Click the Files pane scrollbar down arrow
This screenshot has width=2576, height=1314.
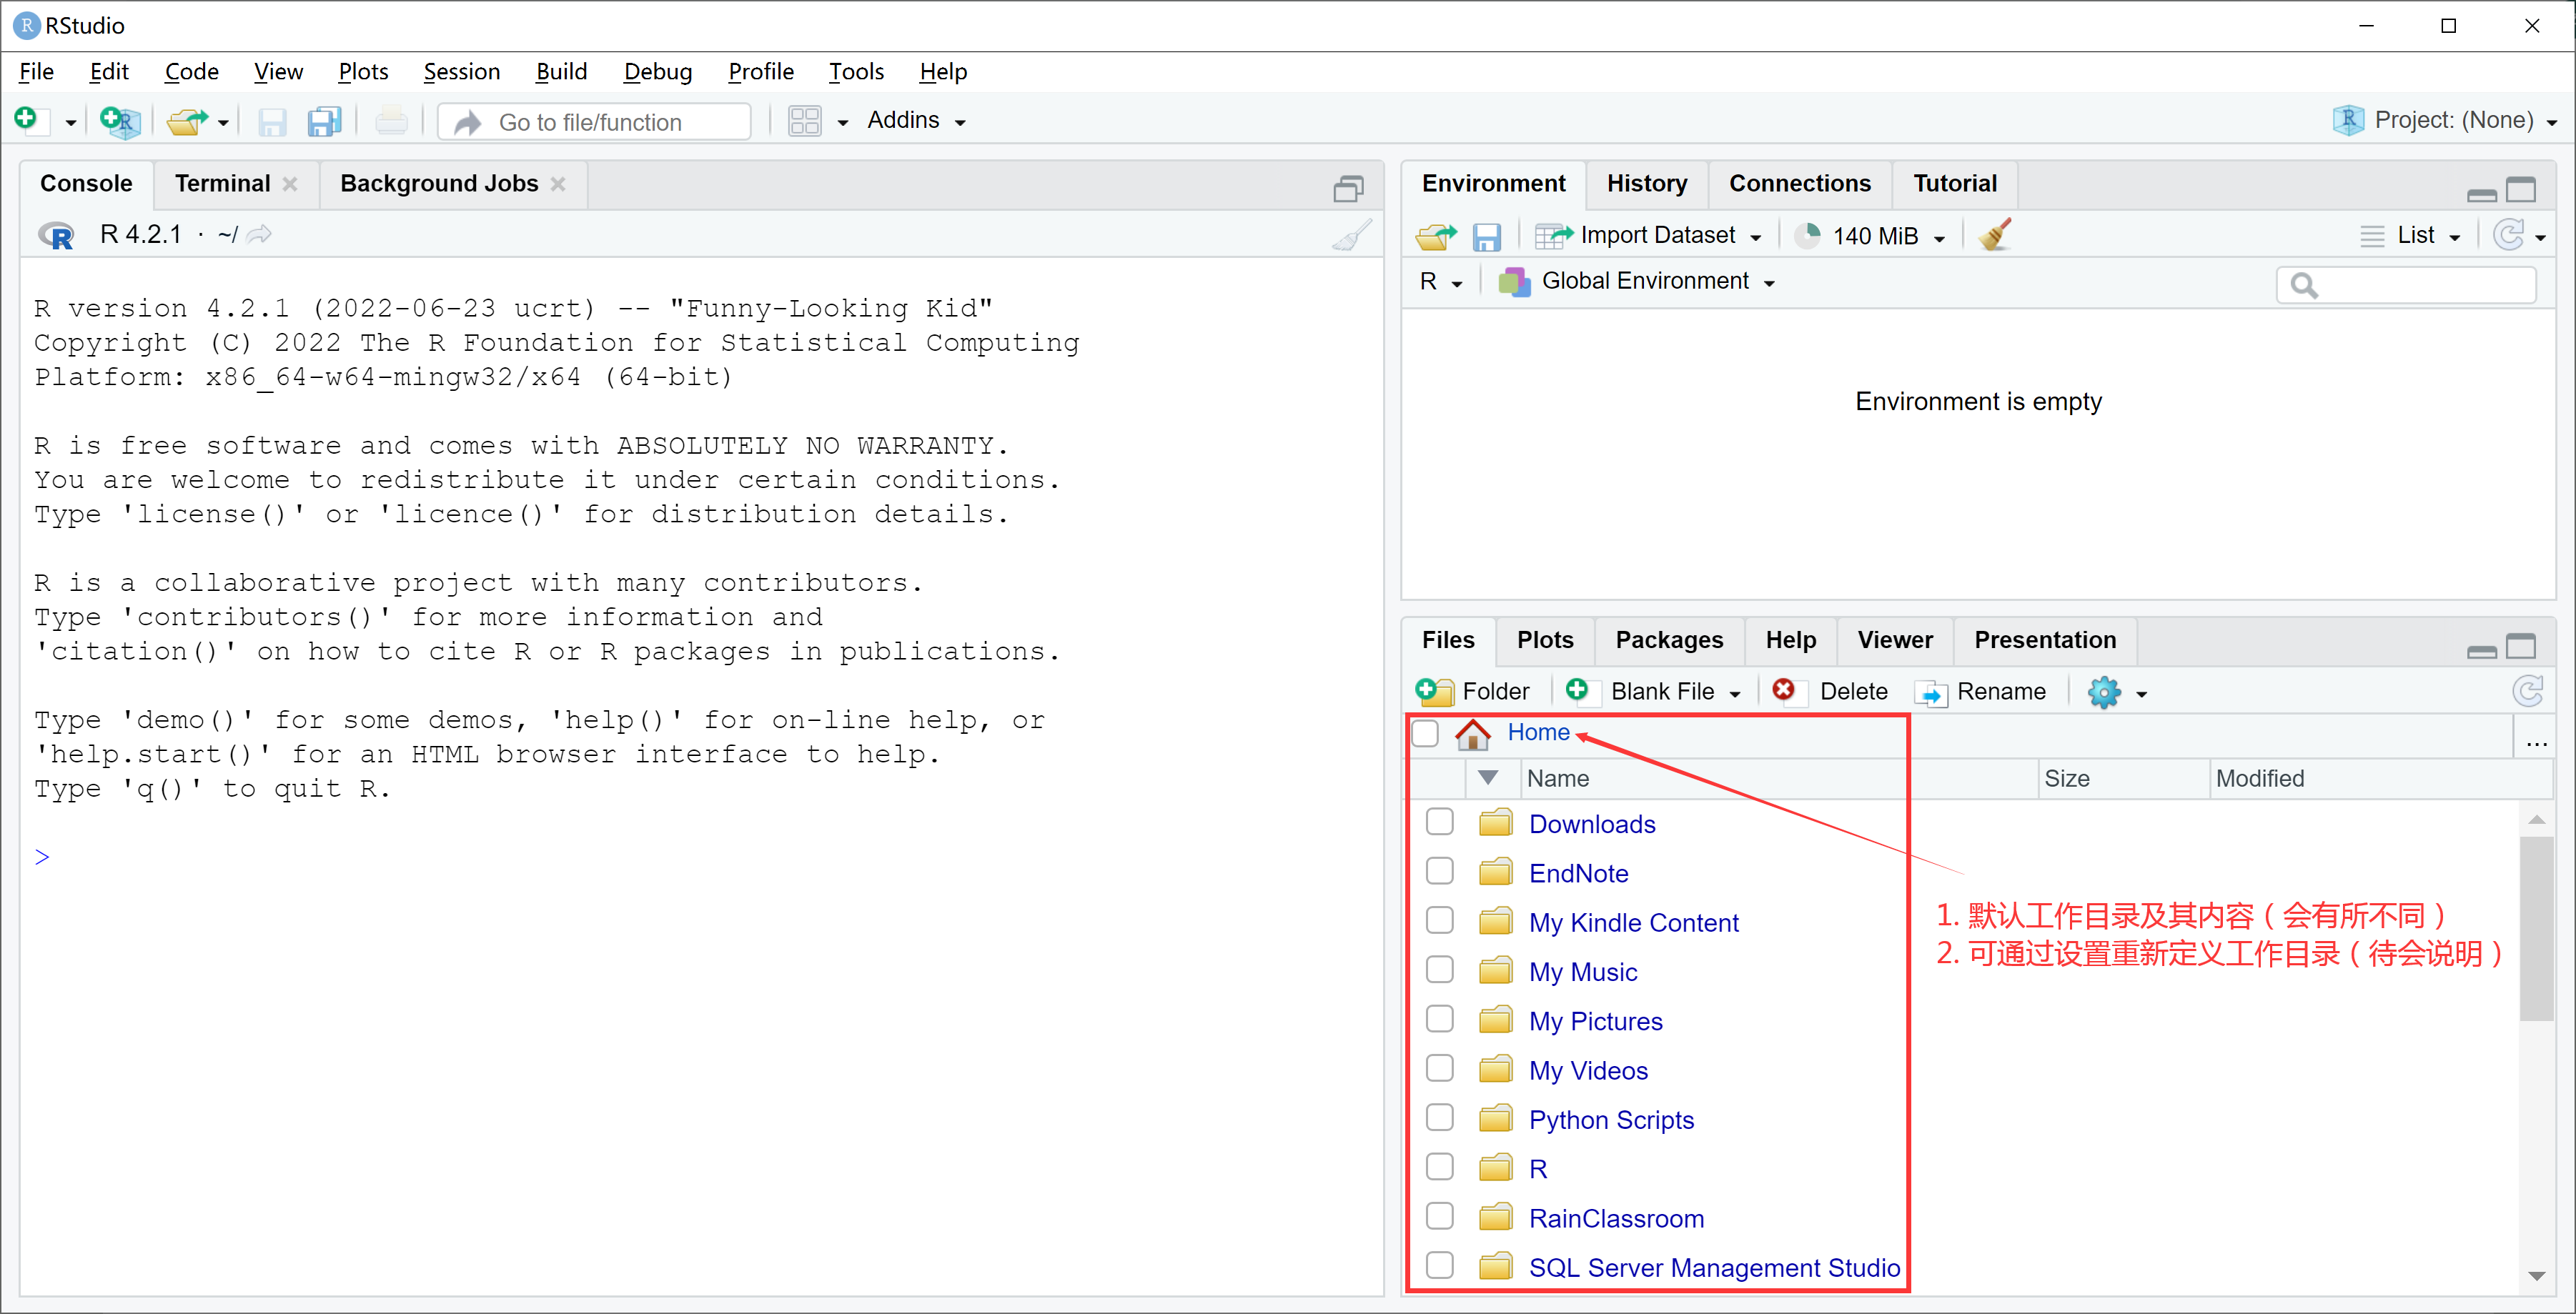point(2536,1276)
